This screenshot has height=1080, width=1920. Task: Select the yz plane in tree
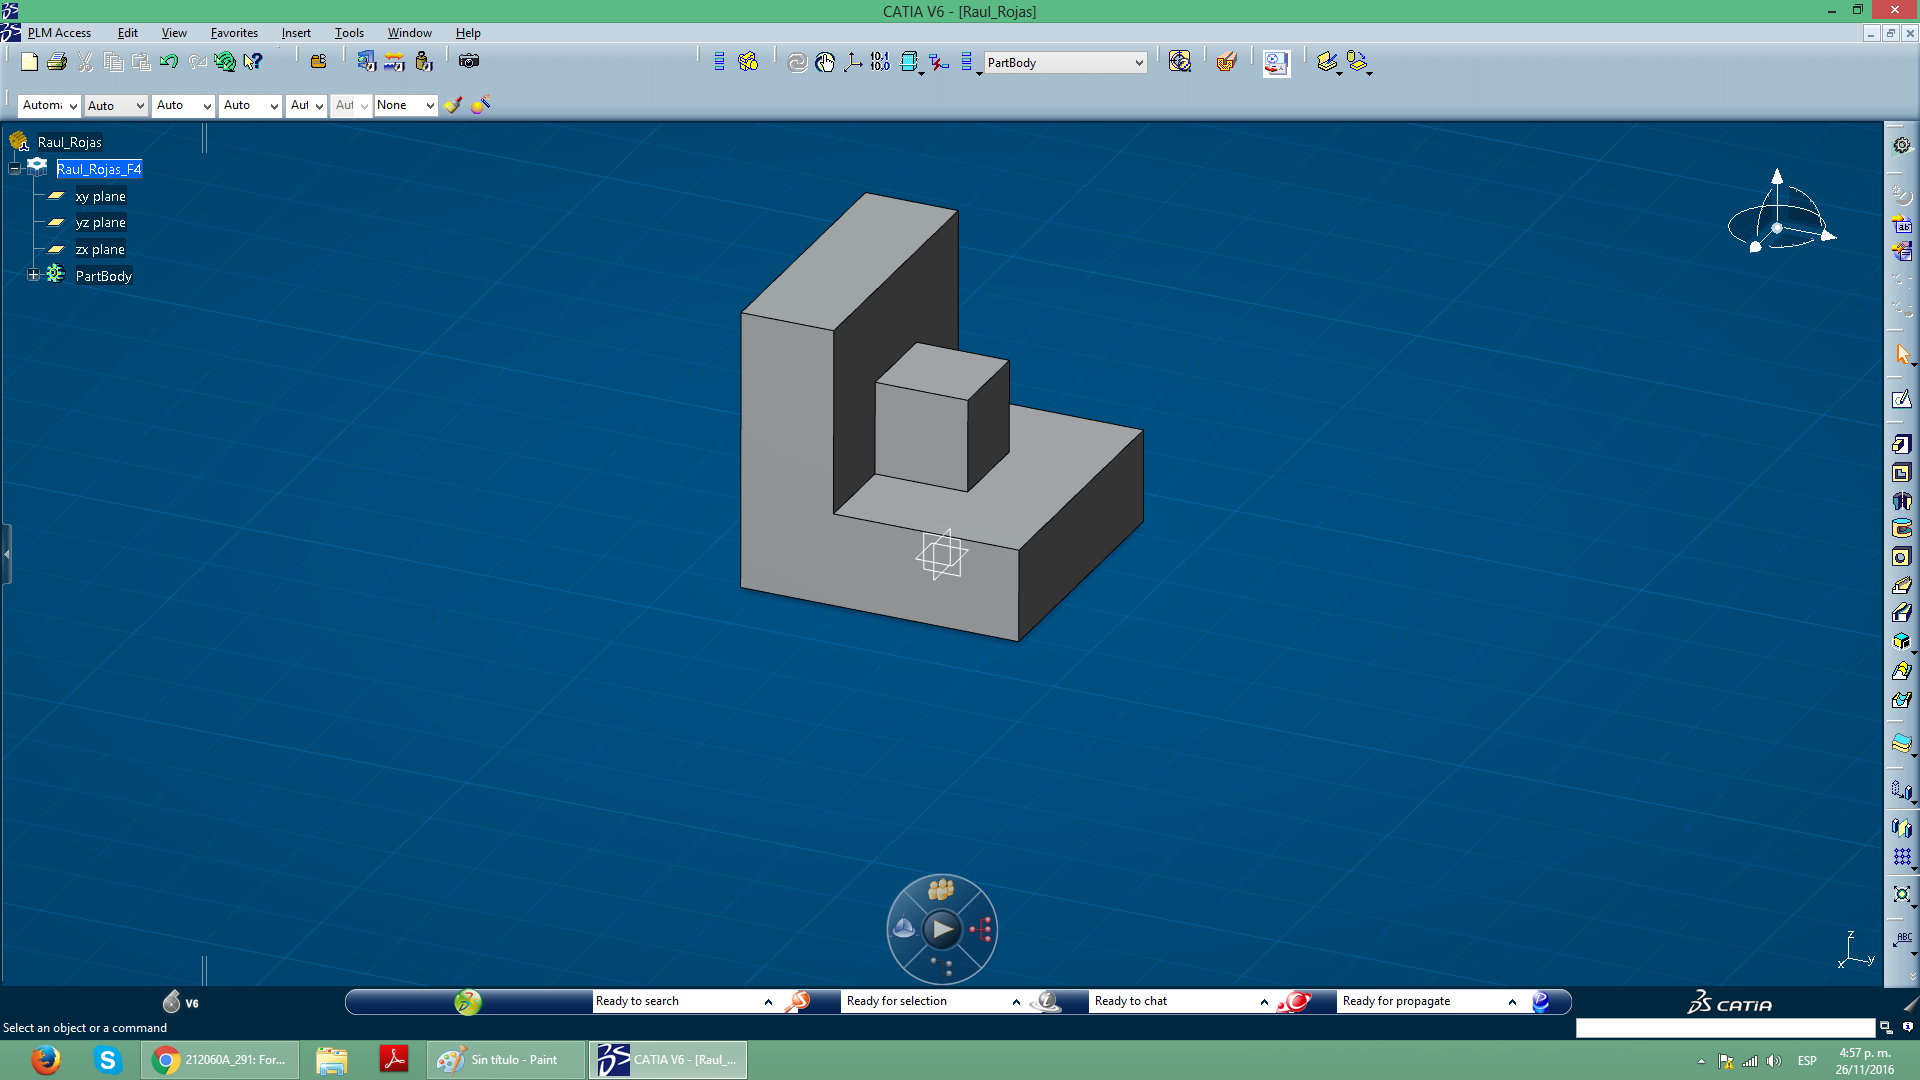(x=100, y=222)
